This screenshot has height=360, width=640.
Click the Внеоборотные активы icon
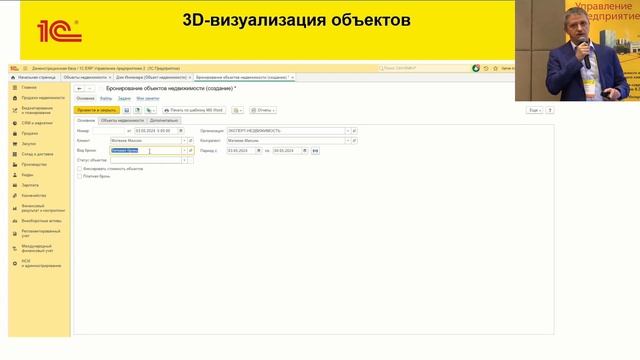coord(15,221)
